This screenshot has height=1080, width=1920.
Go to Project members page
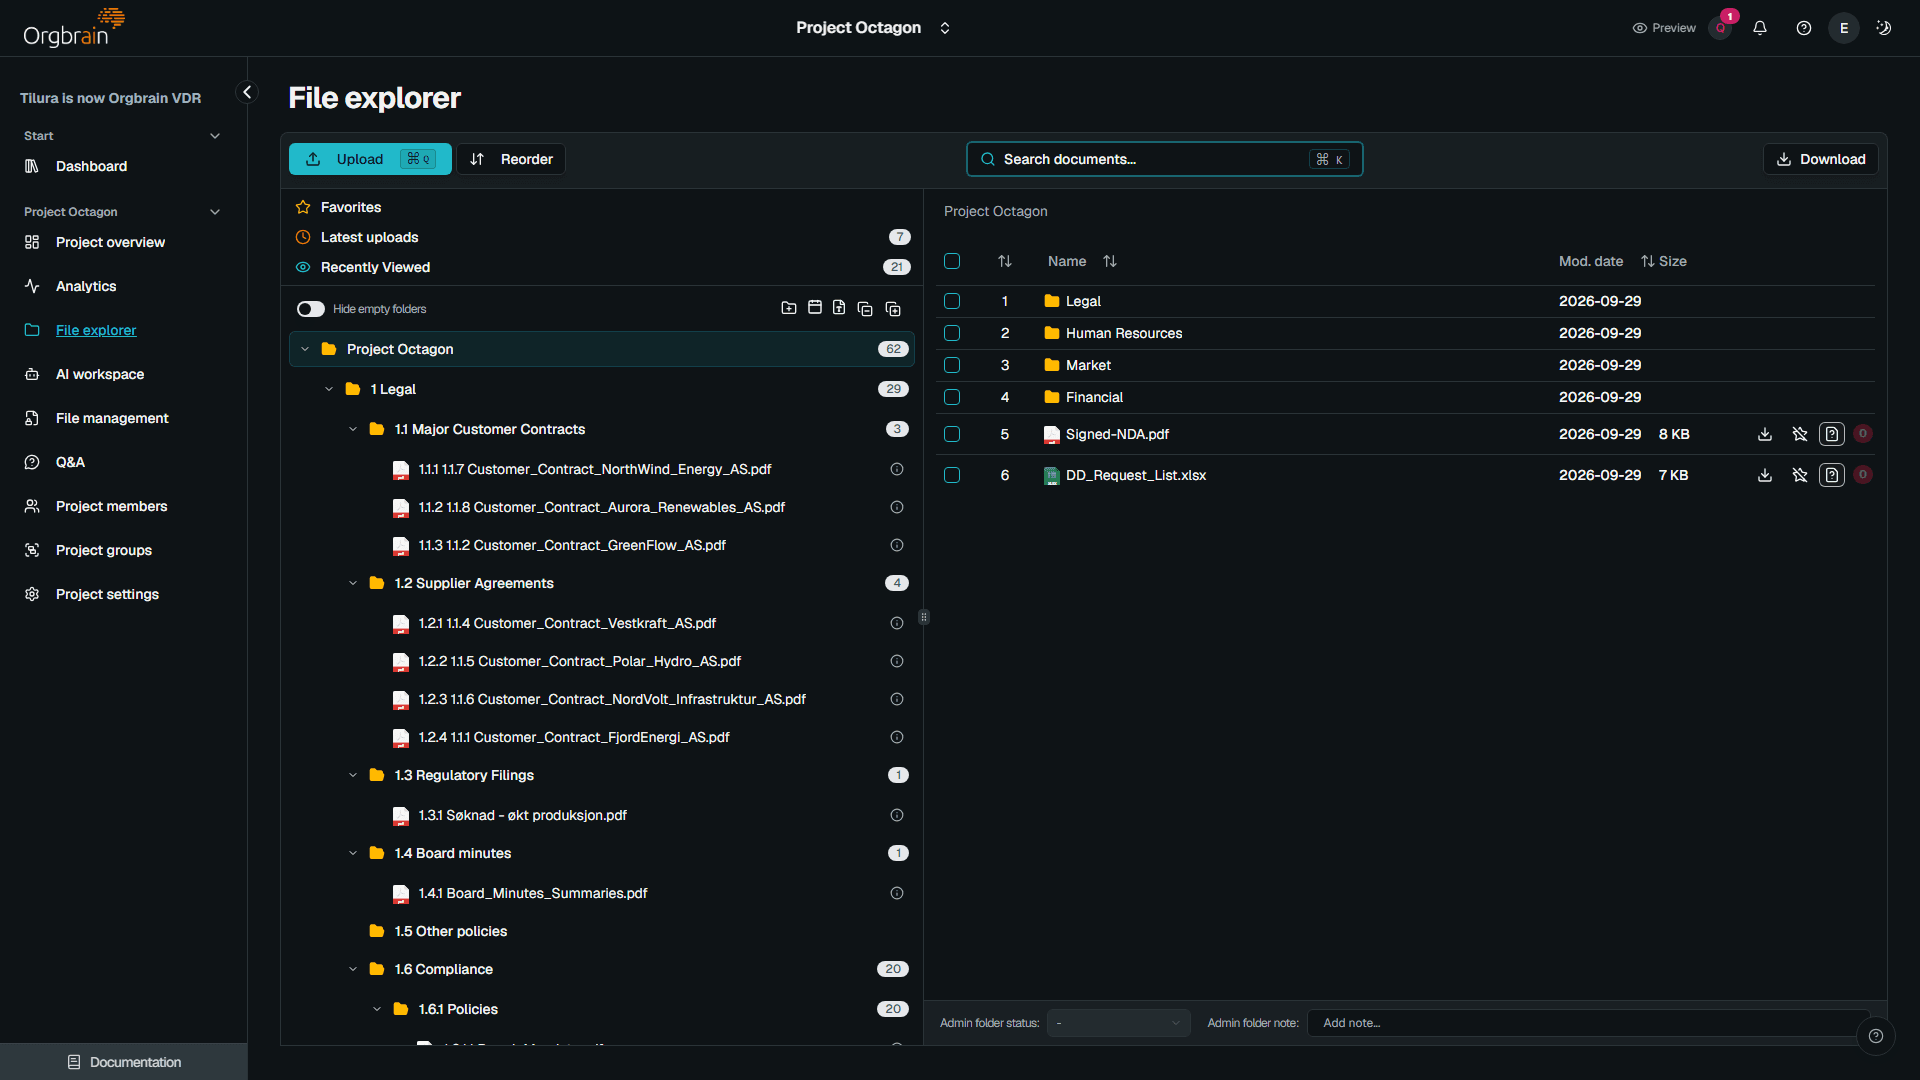(111, 506)
